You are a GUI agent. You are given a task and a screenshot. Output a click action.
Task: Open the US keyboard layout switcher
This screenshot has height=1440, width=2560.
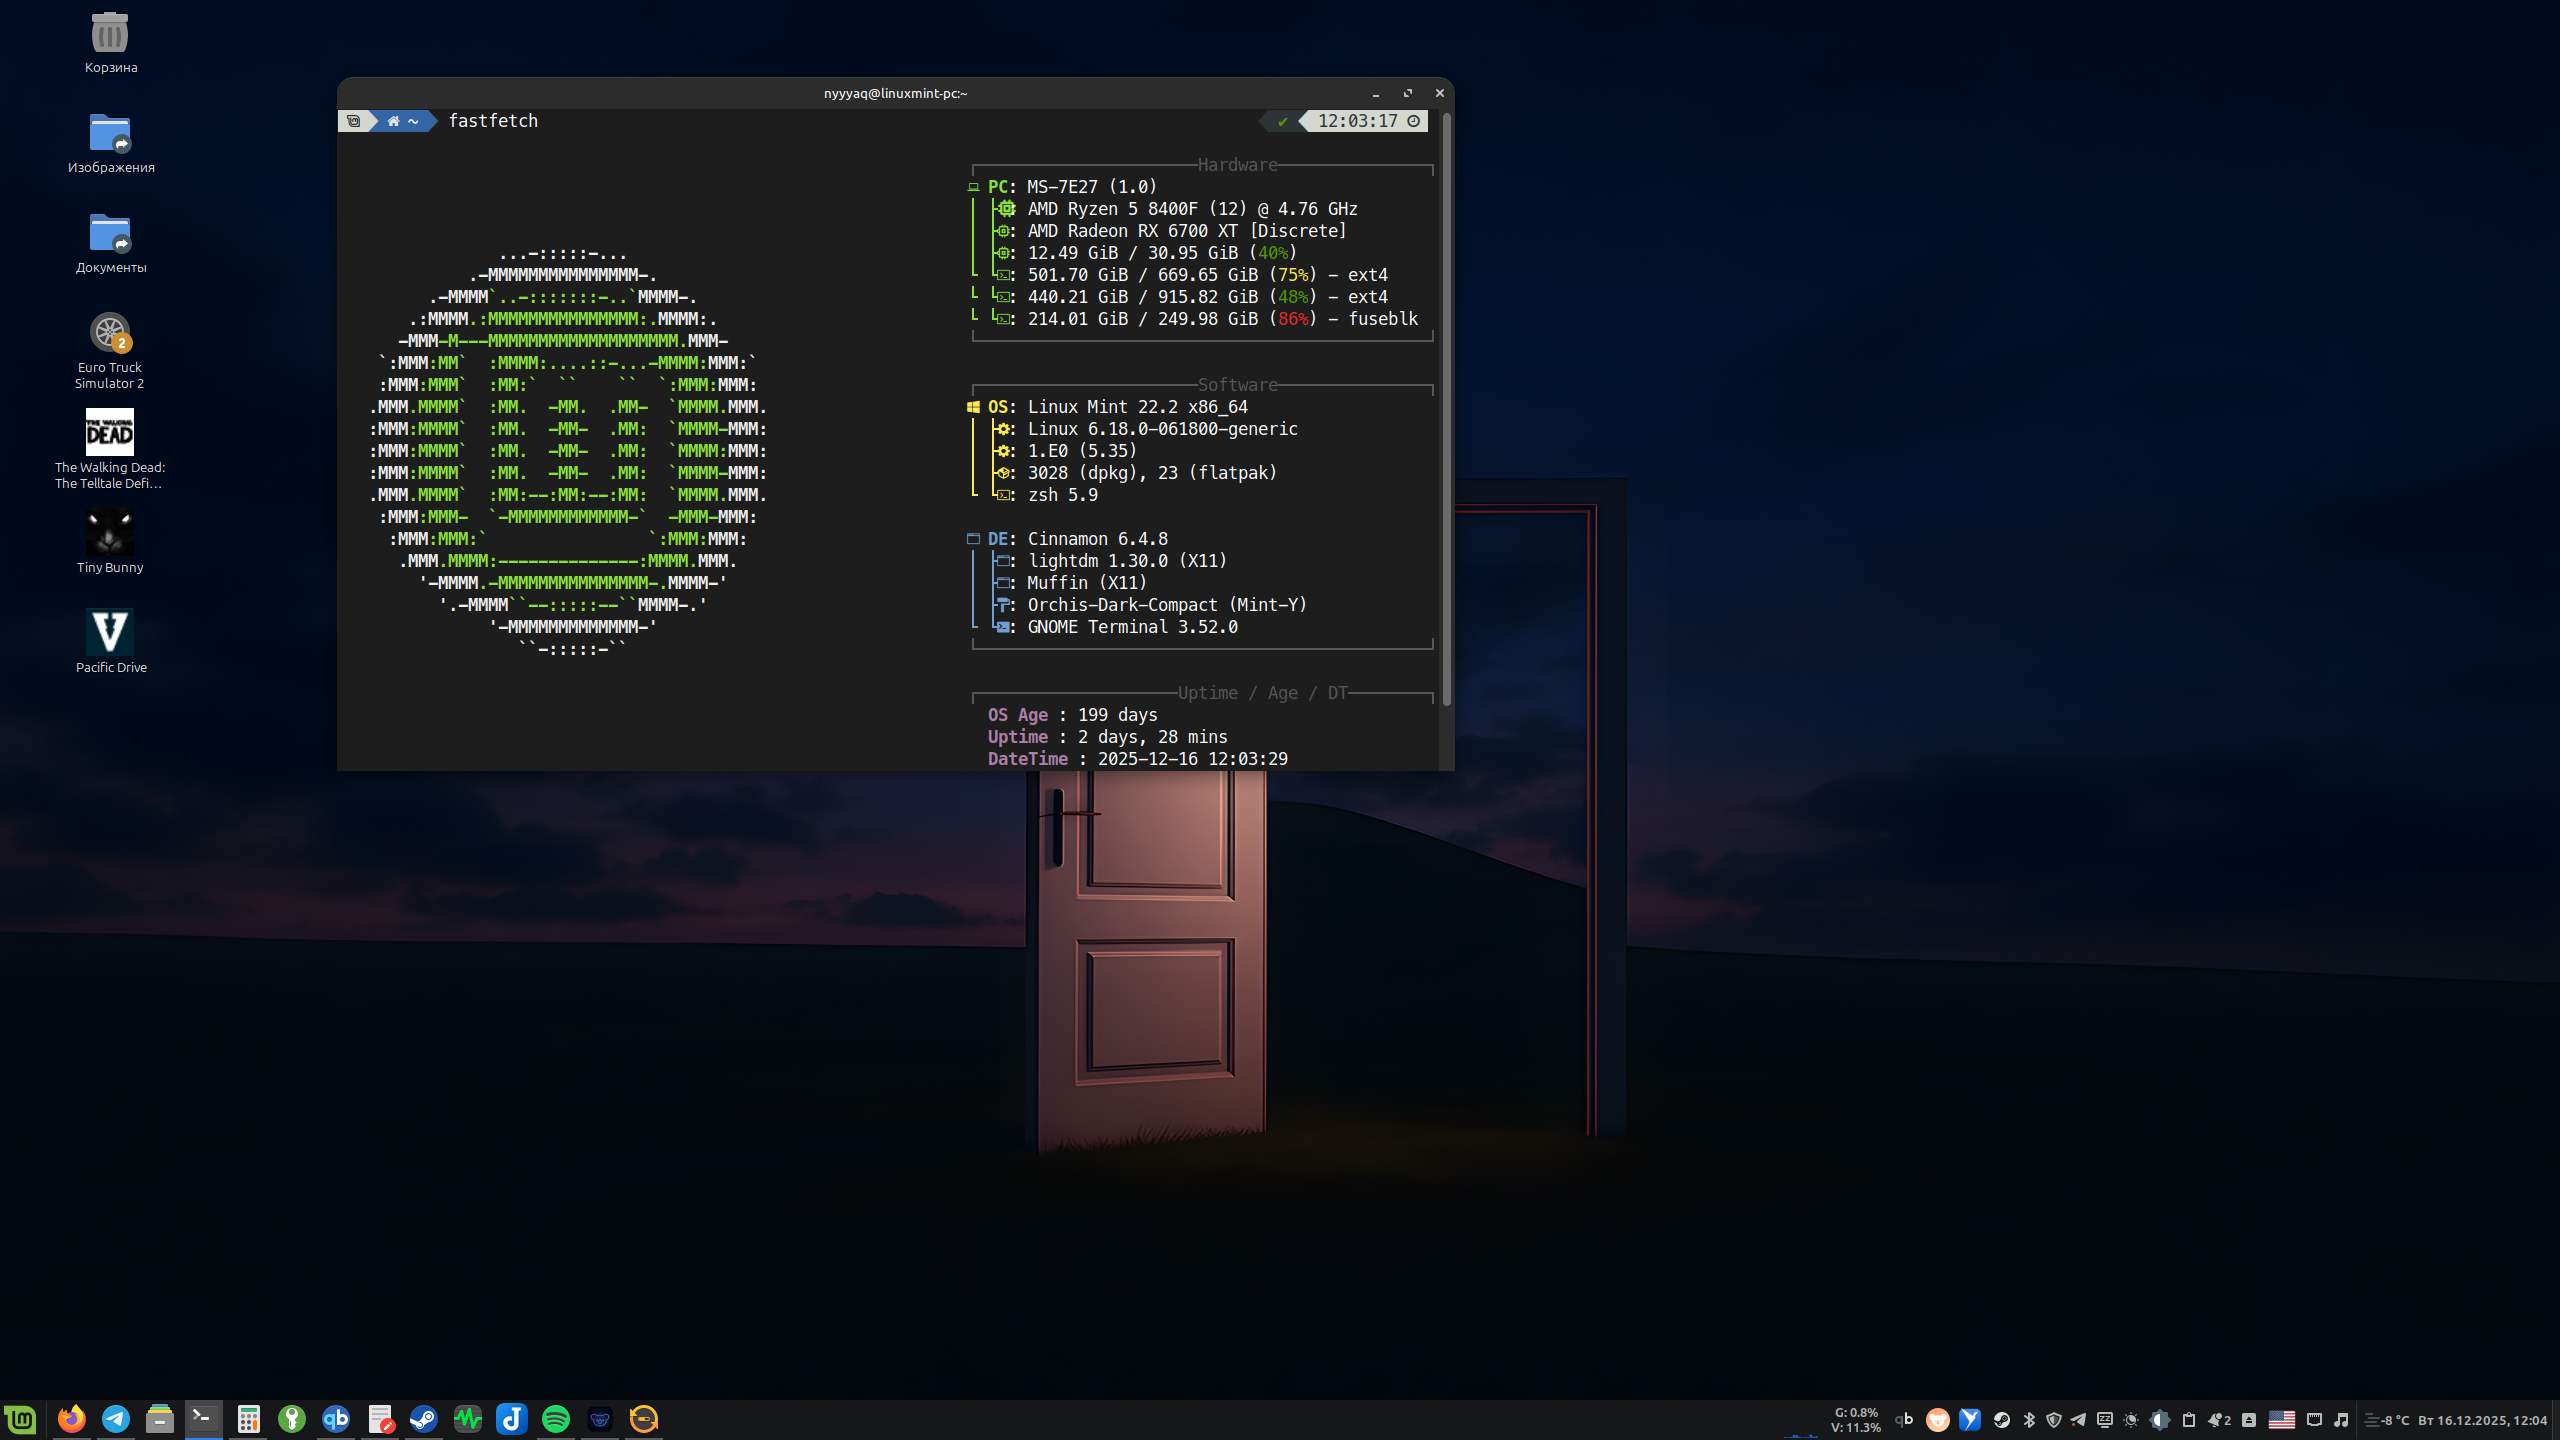click(2282, 1420)
